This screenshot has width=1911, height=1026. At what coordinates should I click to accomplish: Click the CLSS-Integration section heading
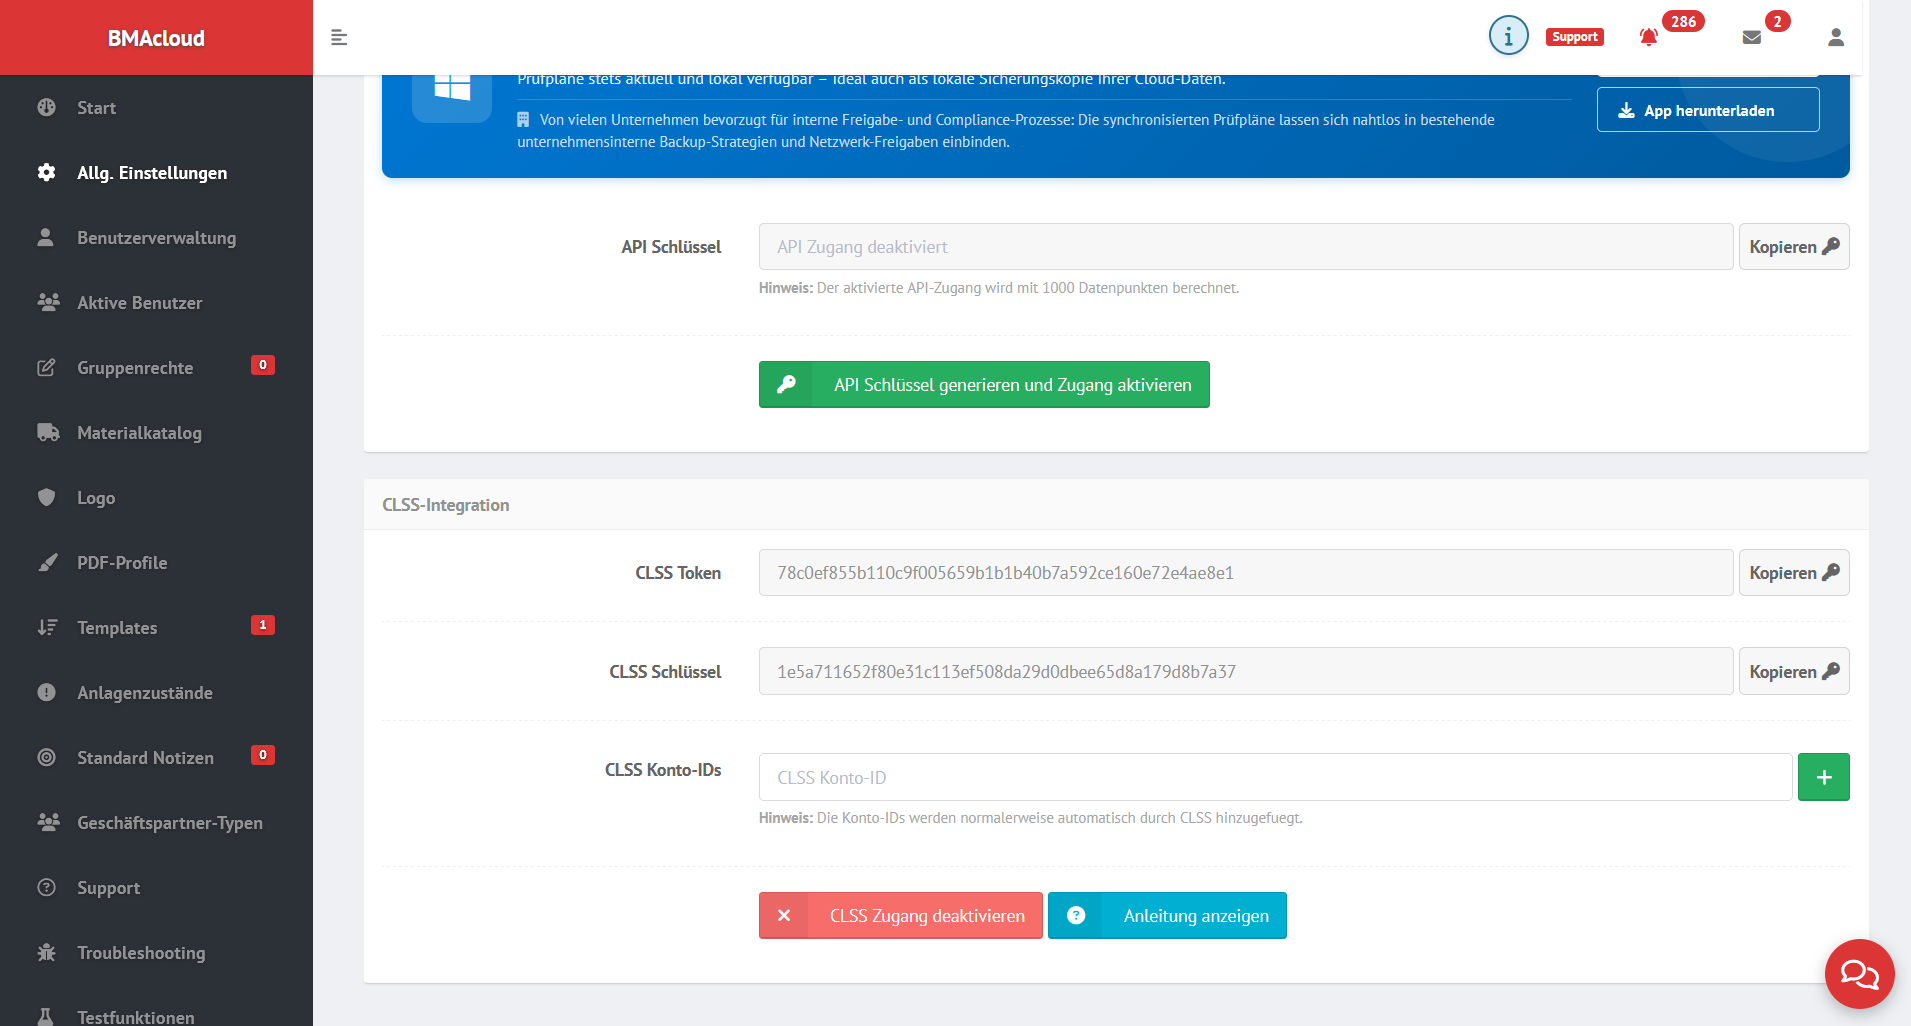(446, 505)
